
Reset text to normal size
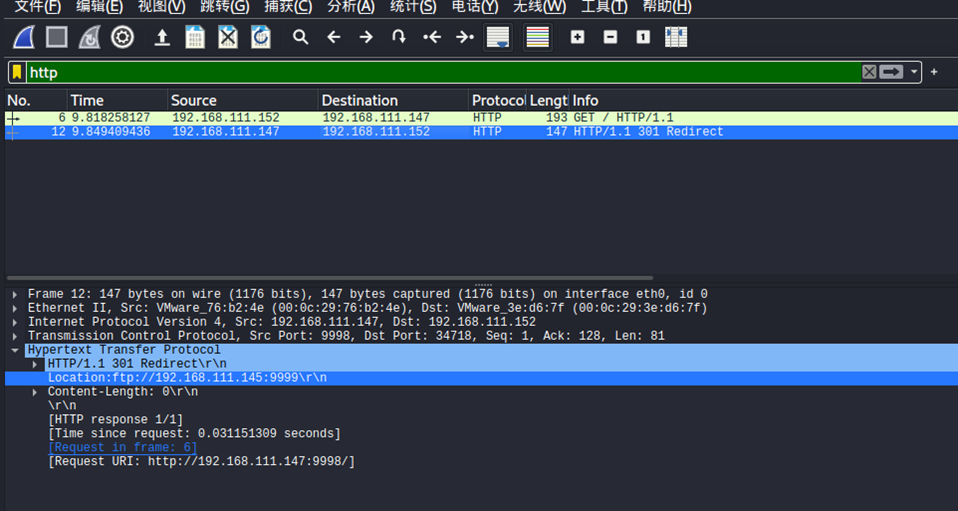pyautogui.click(x=643, y=37)
